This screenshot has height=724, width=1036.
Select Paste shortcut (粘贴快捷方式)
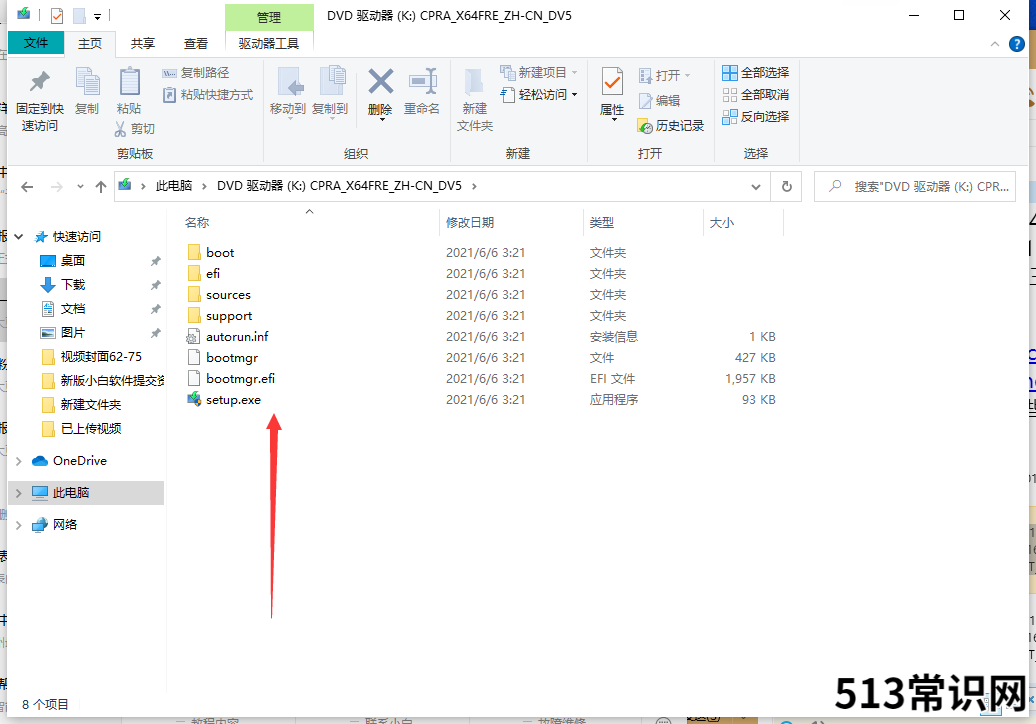pyautogui.click(x=208, y=94)
